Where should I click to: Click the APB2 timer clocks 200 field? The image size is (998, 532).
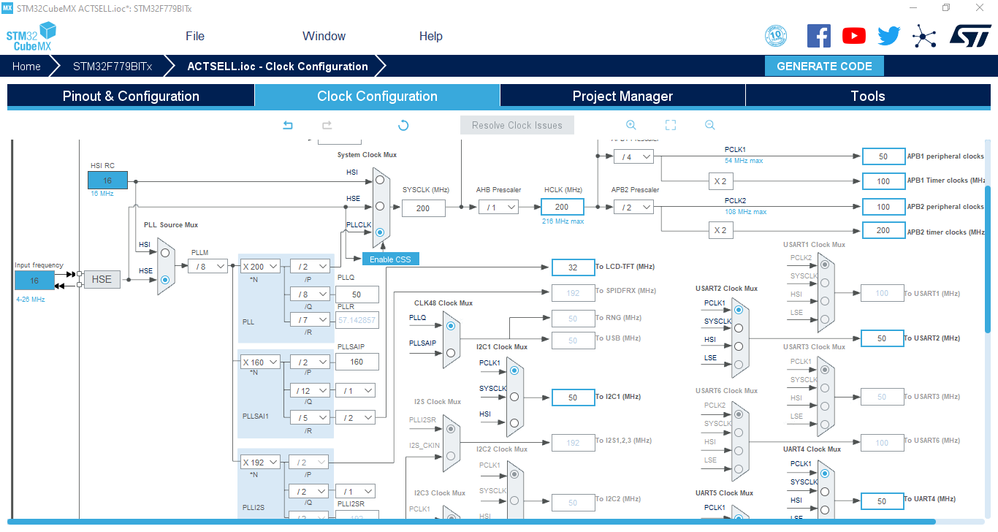[x=883, y=230]
